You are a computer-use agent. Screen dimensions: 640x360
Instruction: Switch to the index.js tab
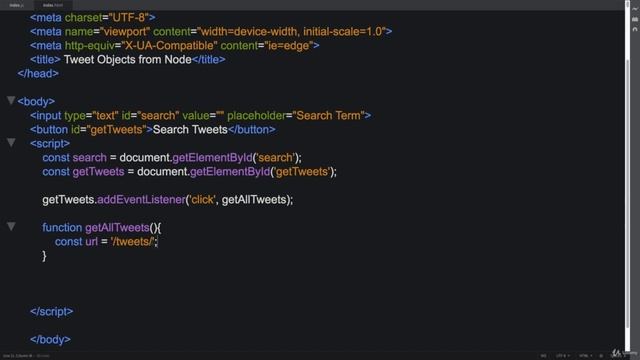16,5
